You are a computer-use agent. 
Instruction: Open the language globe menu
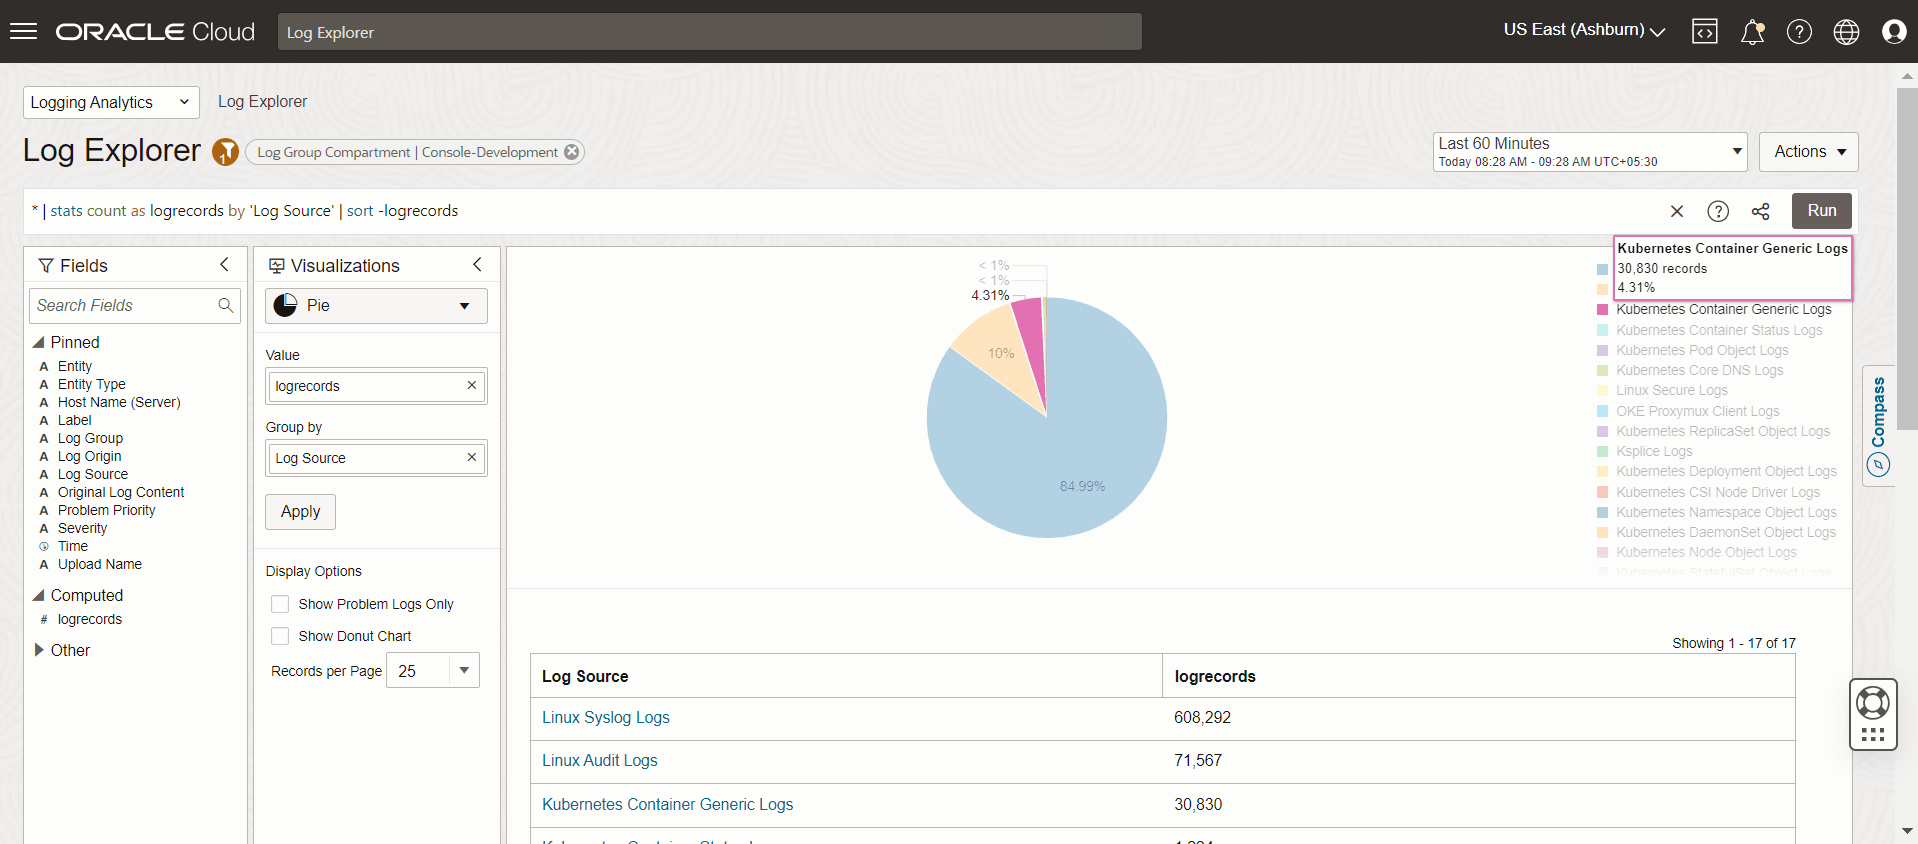(x=1846, y=32)
